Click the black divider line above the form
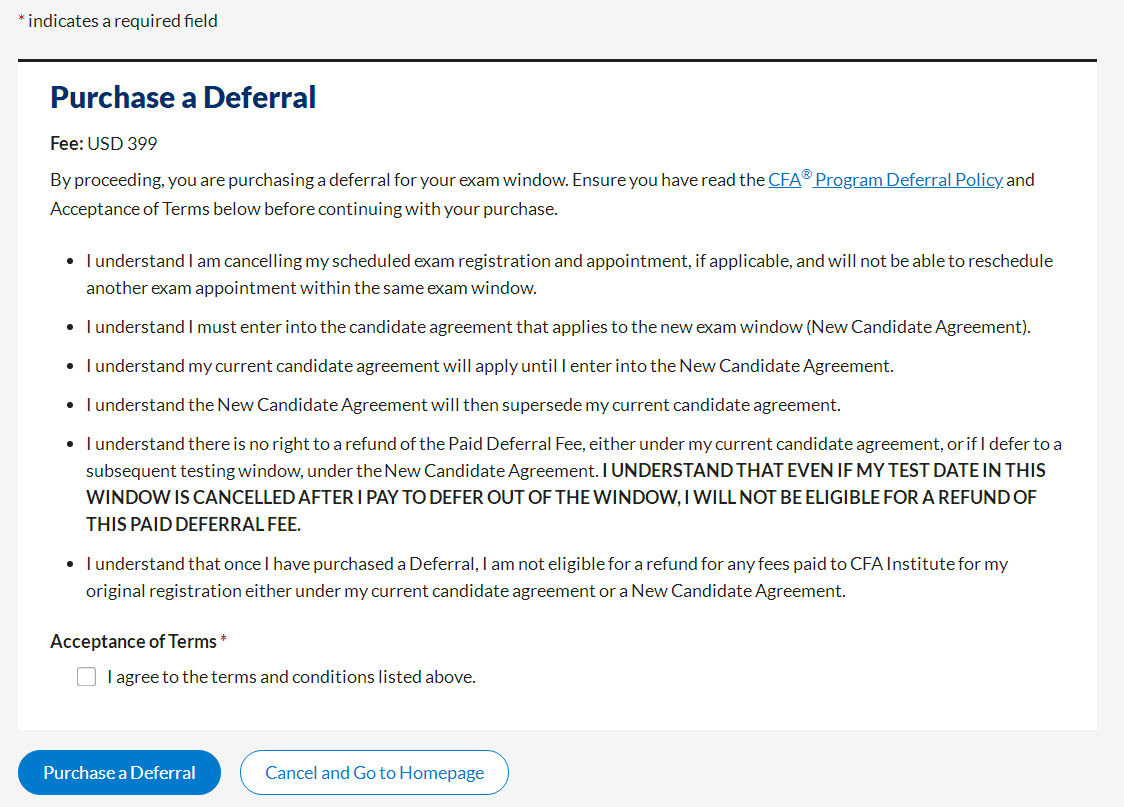The width and height of the screenshot is (1124, 807). coord(557,60)
